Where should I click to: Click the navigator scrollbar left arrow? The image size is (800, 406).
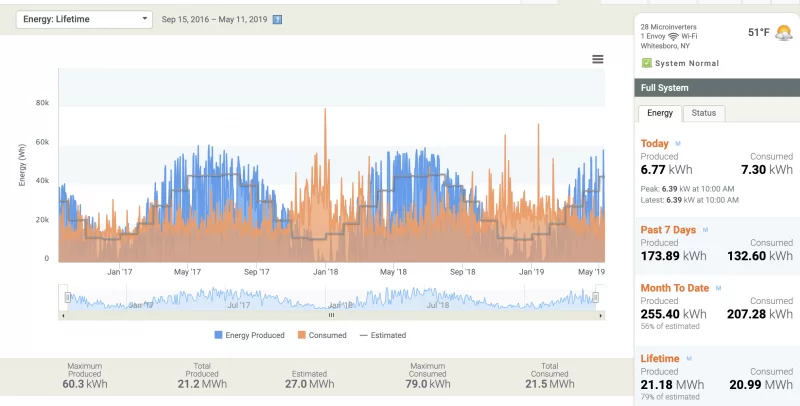tap(63, 315)
